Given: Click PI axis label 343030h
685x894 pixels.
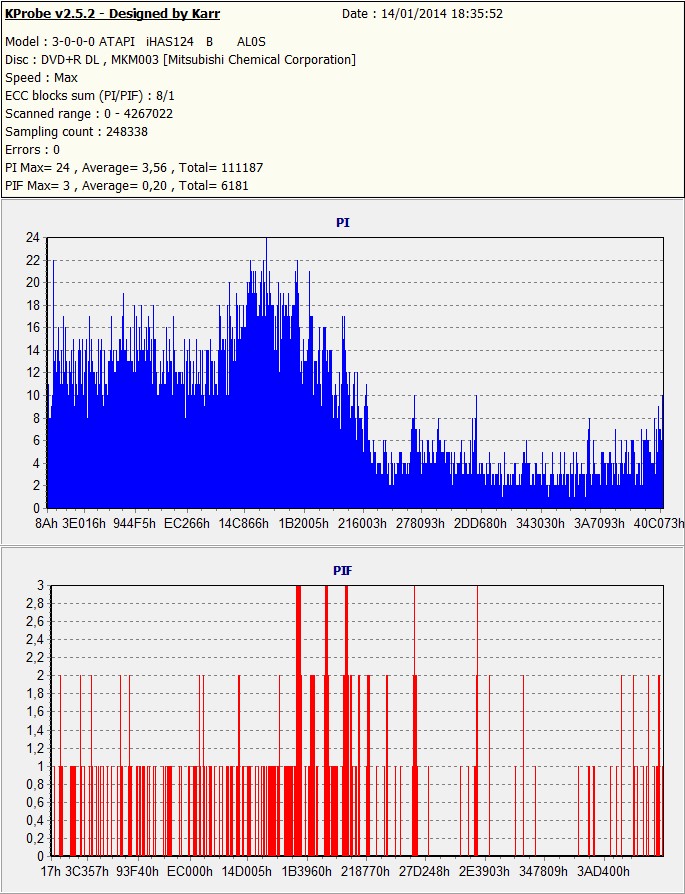Looking at the screenshot, I should [540, 523].
